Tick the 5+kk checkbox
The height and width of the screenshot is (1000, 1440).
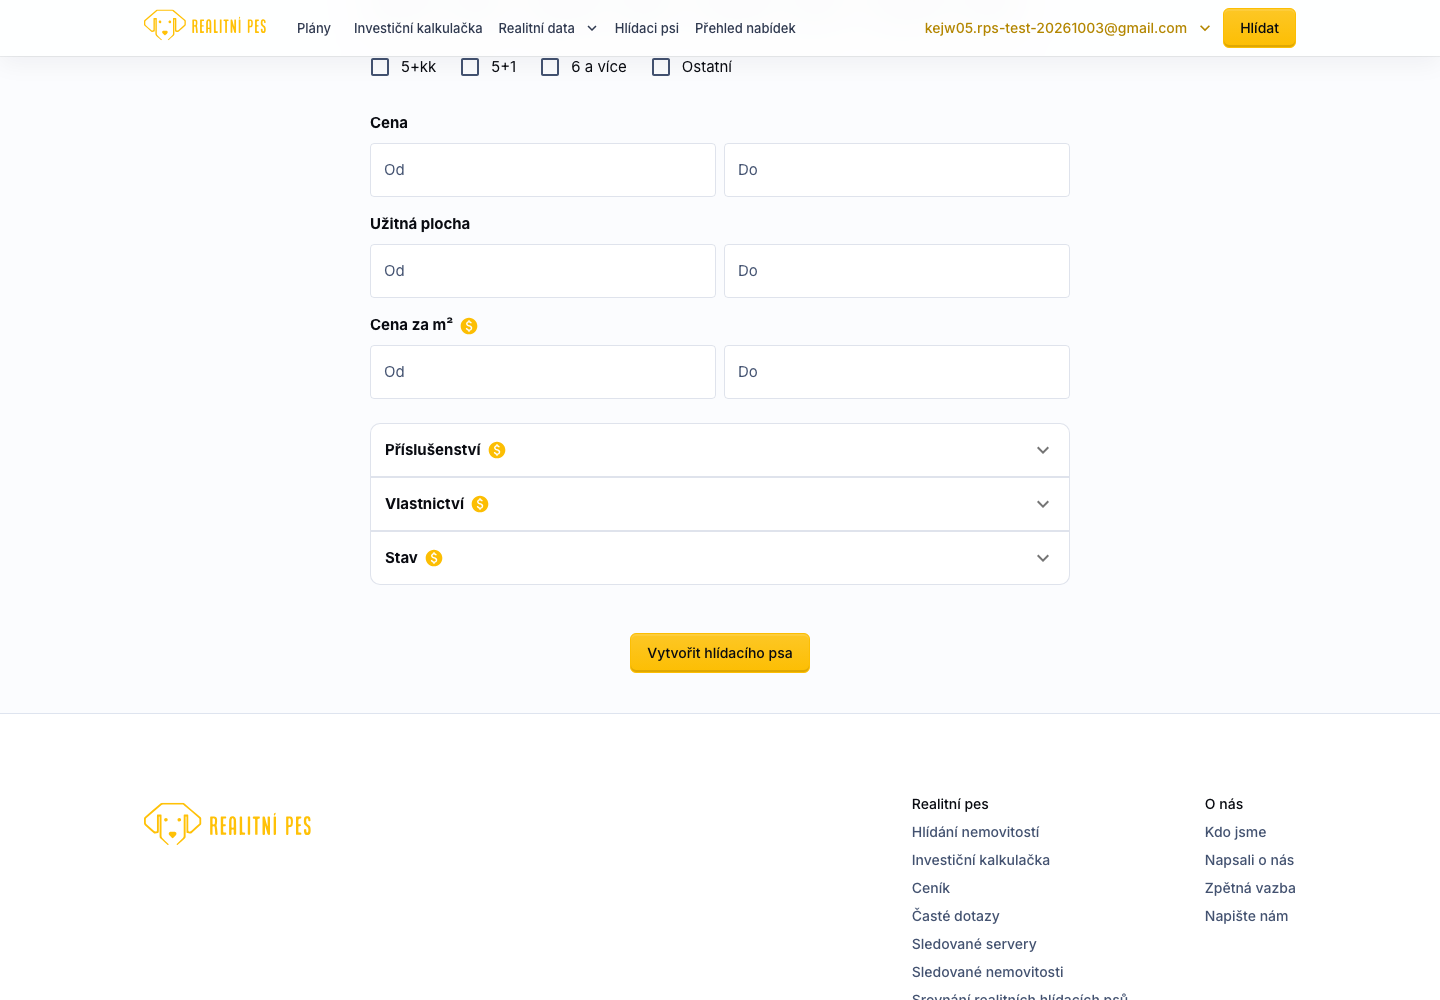(x=380, y=67)
